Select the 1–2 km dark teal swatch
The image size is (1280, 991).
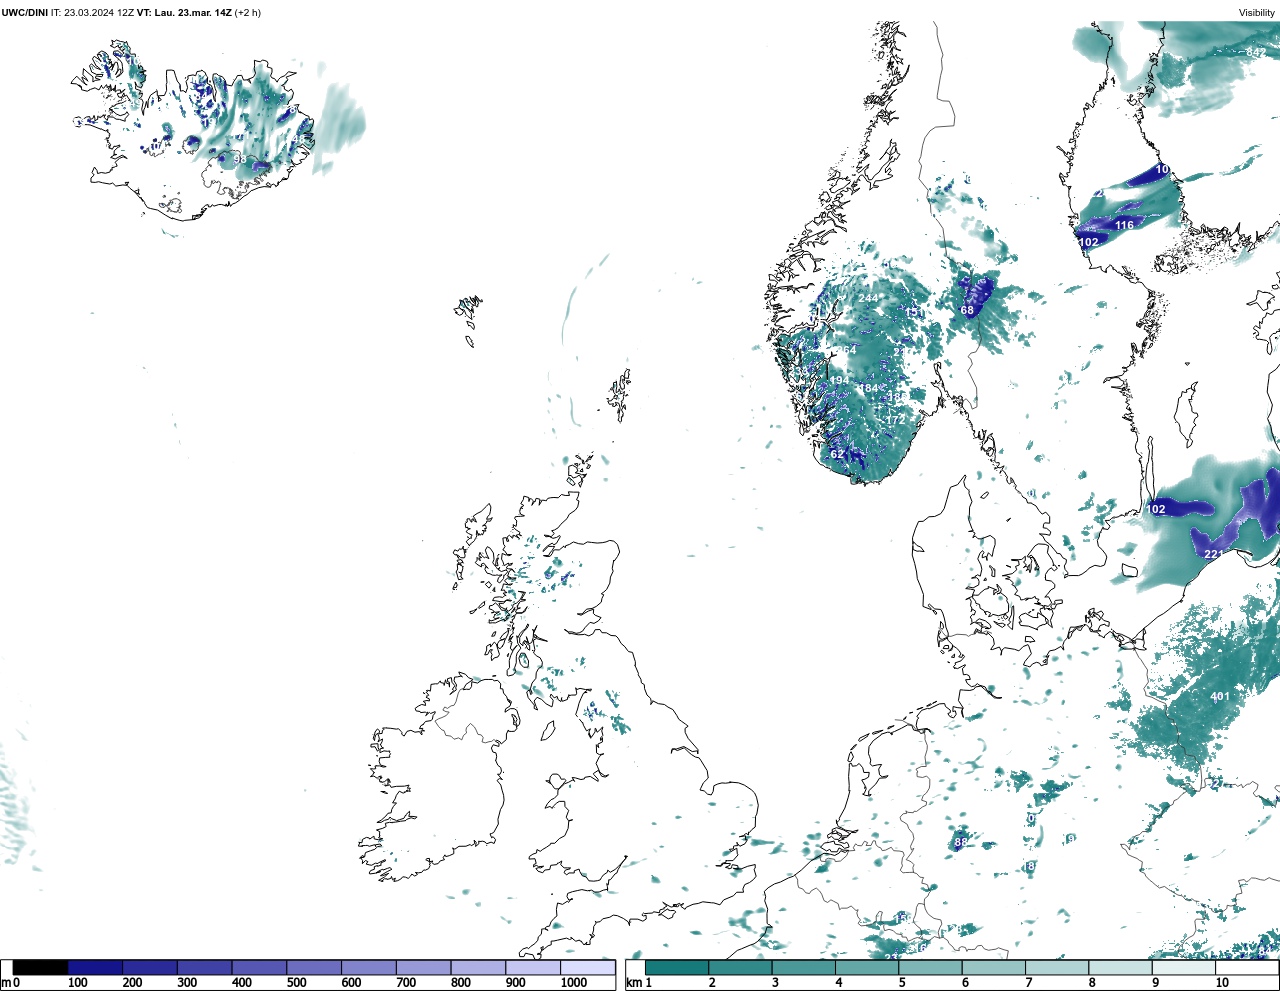coord(677,967)
